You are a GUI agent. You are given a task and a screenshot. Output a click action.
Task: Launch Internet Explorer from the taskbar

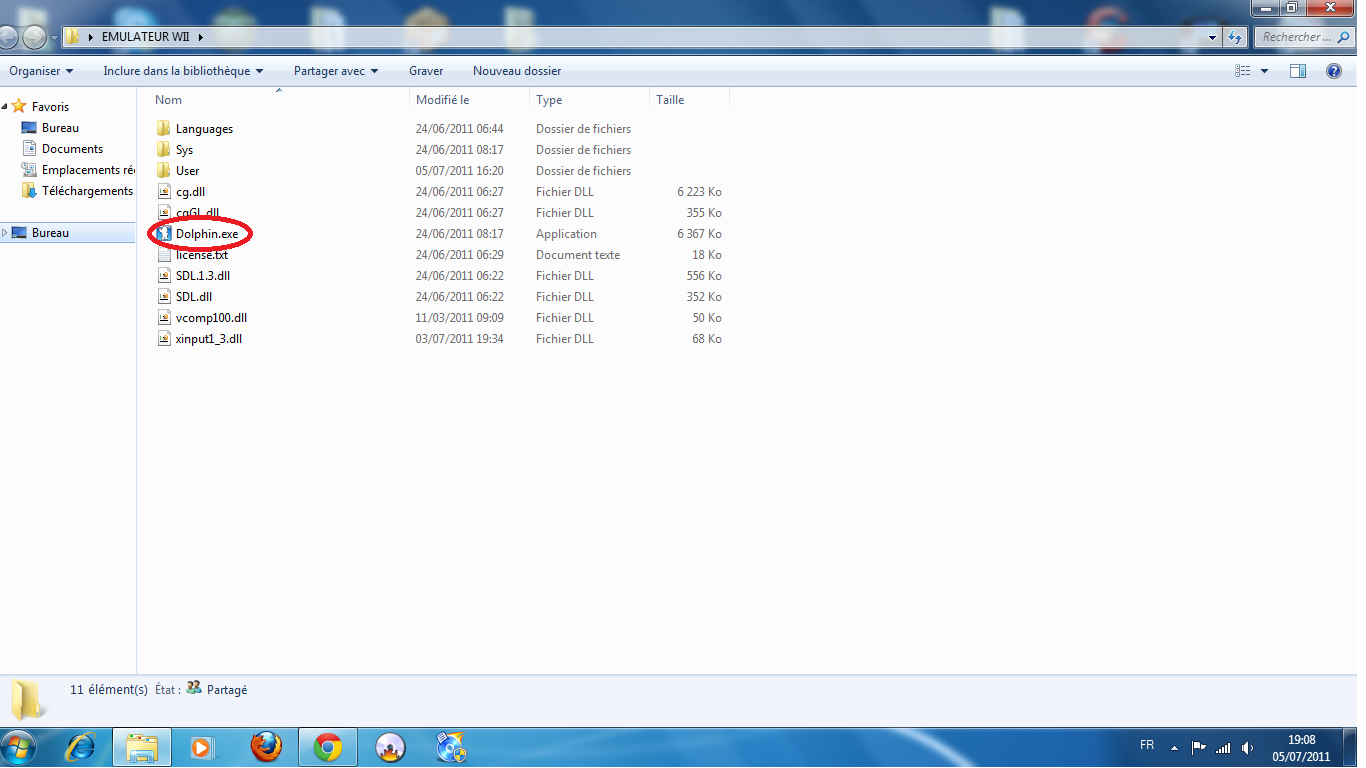(80, 747)
